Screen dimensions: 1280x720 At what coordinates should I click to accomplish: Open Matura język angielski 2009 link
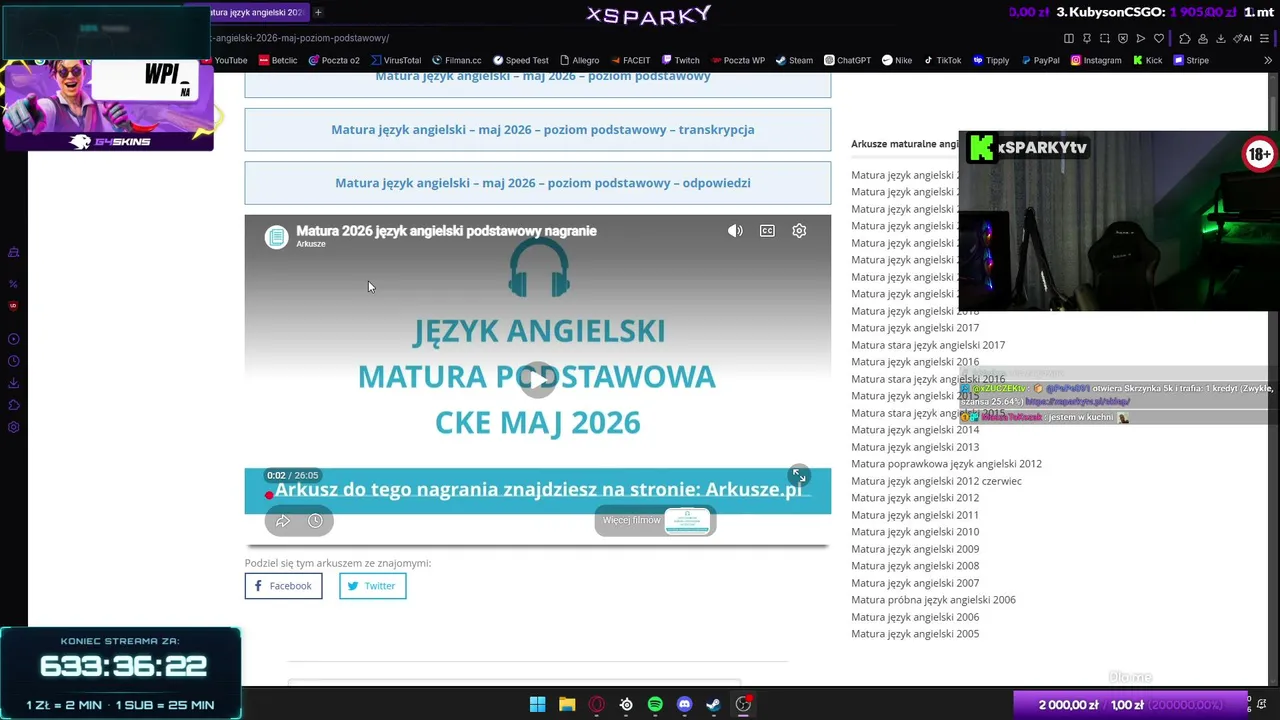(x=915, y=549)
